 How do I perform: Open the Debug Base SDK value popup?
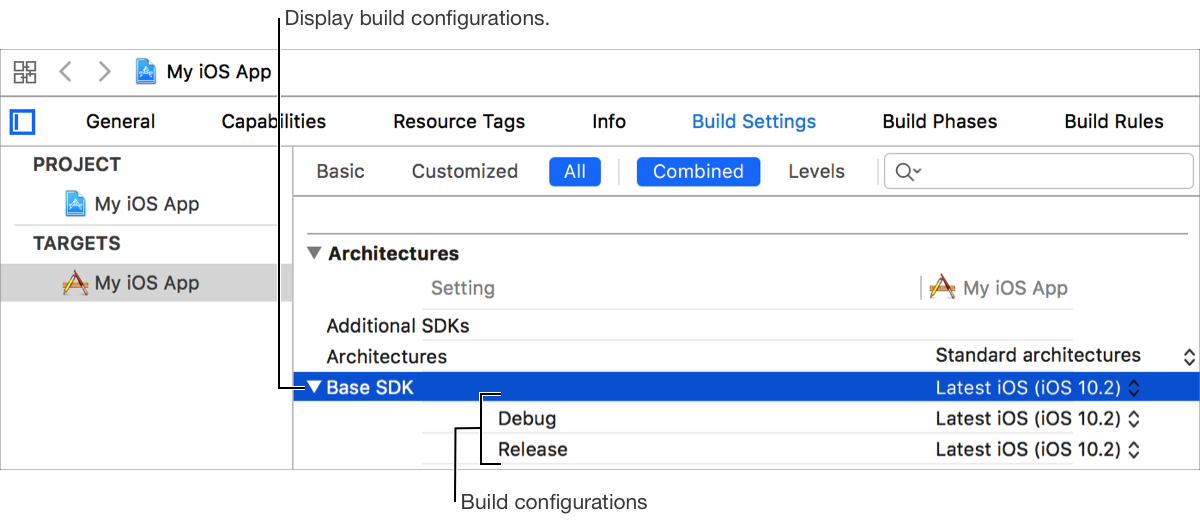tap(1038, 419)
